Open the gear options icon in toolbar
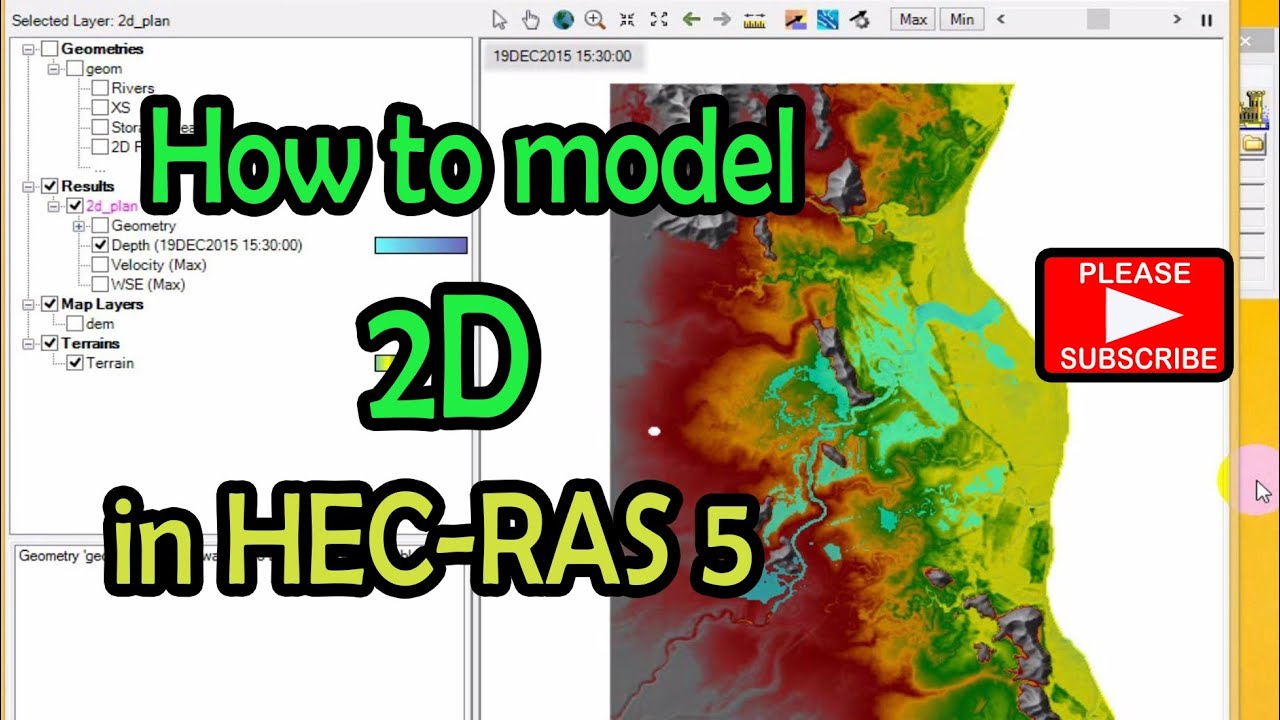The height and width of the screenshot is (720, 1280). pyautogui.click(x=859, y=19)
